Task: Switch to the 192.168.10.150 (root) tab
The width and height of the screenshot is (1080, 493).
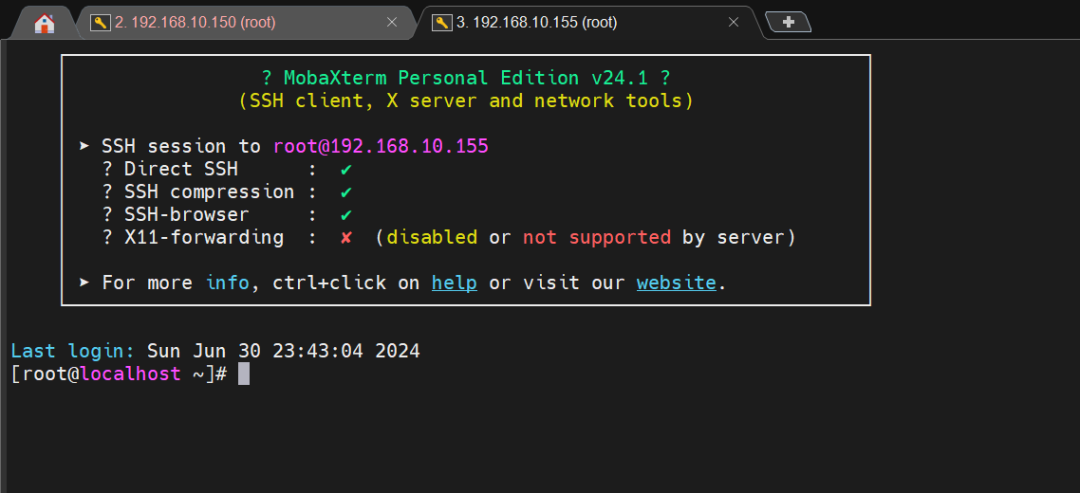Action: pos(245,23)
